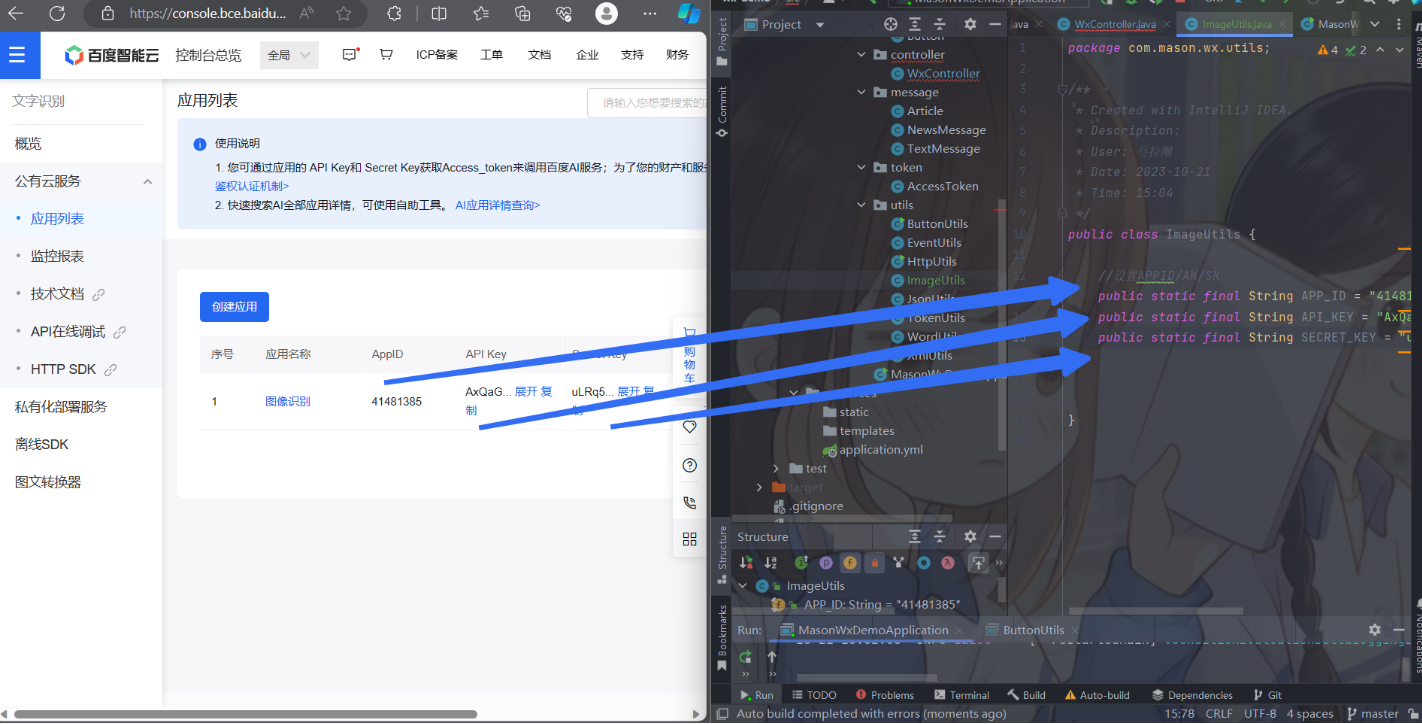Toggle Show Lambdas in Structure toolbar
Viewport: 1422px width, 724px height.
coord(947,563)
